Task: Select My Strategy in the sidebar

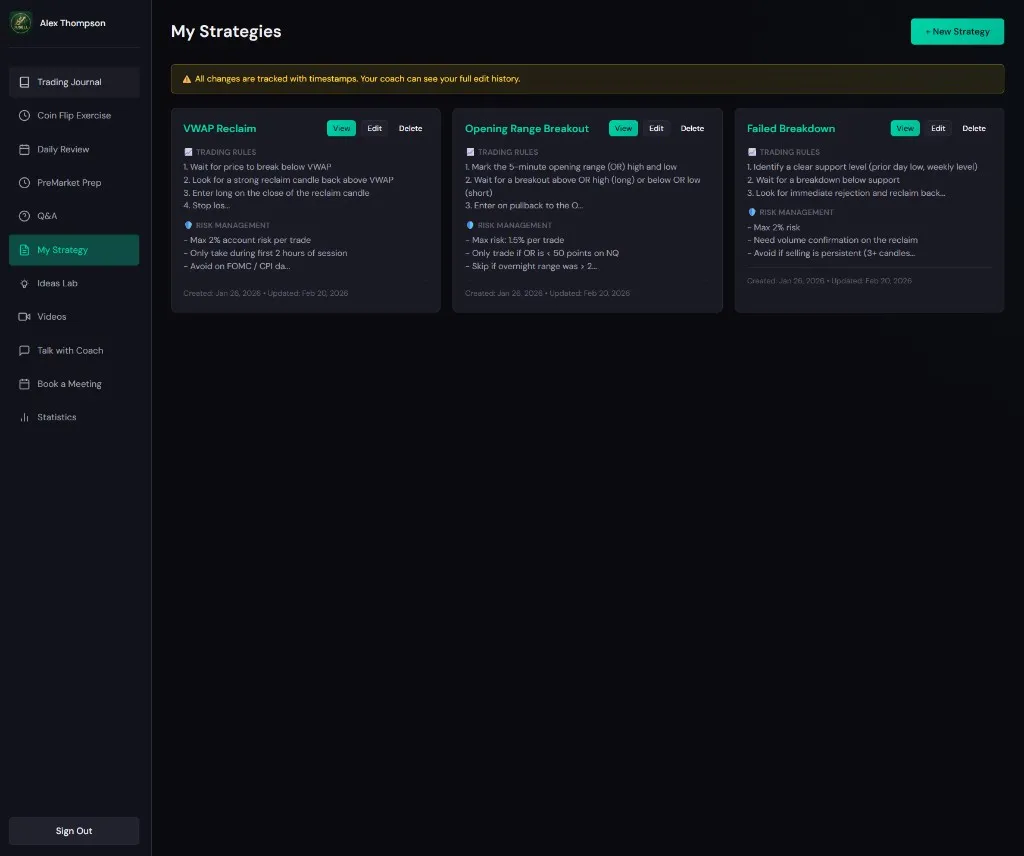Action: [63, 250]
